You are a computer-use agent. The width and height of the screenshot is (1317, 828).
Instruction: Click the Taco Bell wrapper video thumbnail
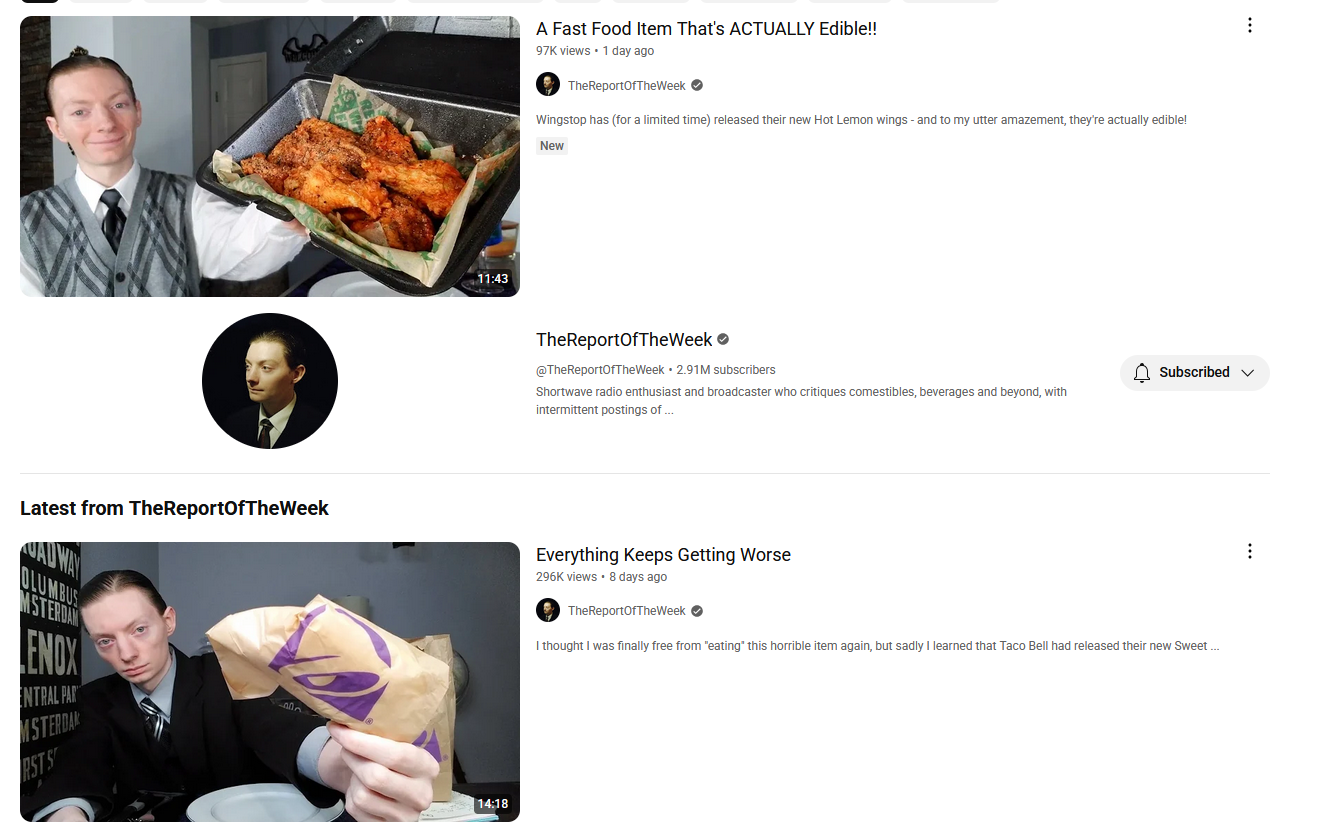(270, 682)
